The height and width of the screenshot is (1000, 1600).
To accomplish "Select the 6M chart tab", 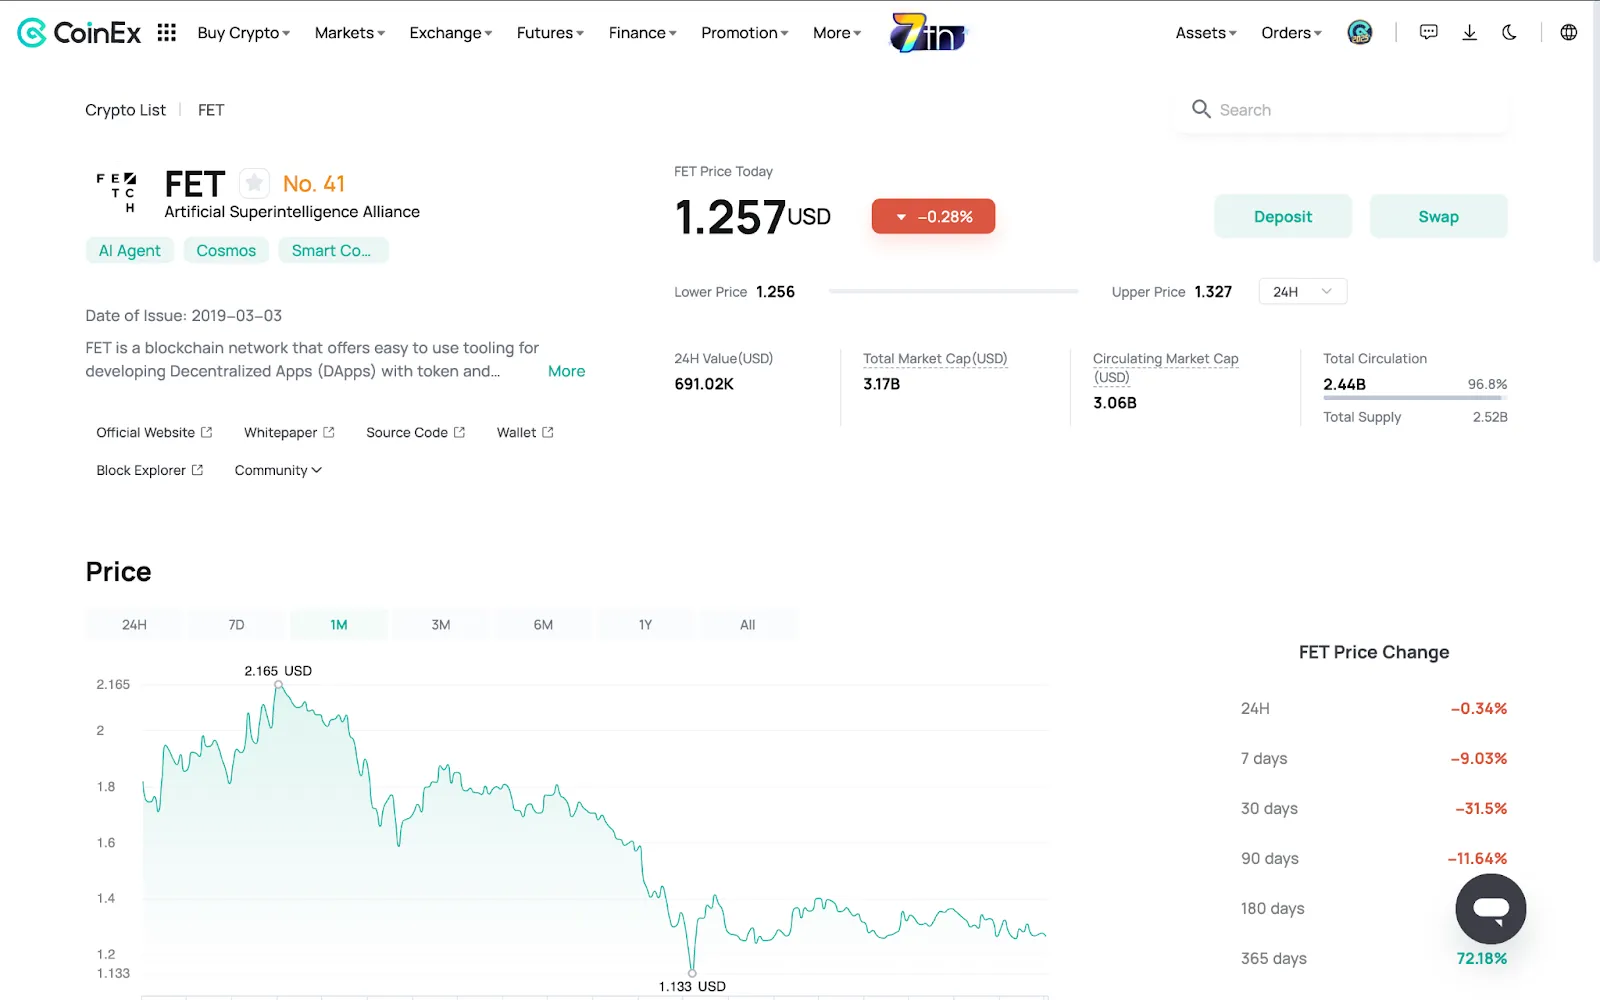I will tap(543, 624).
